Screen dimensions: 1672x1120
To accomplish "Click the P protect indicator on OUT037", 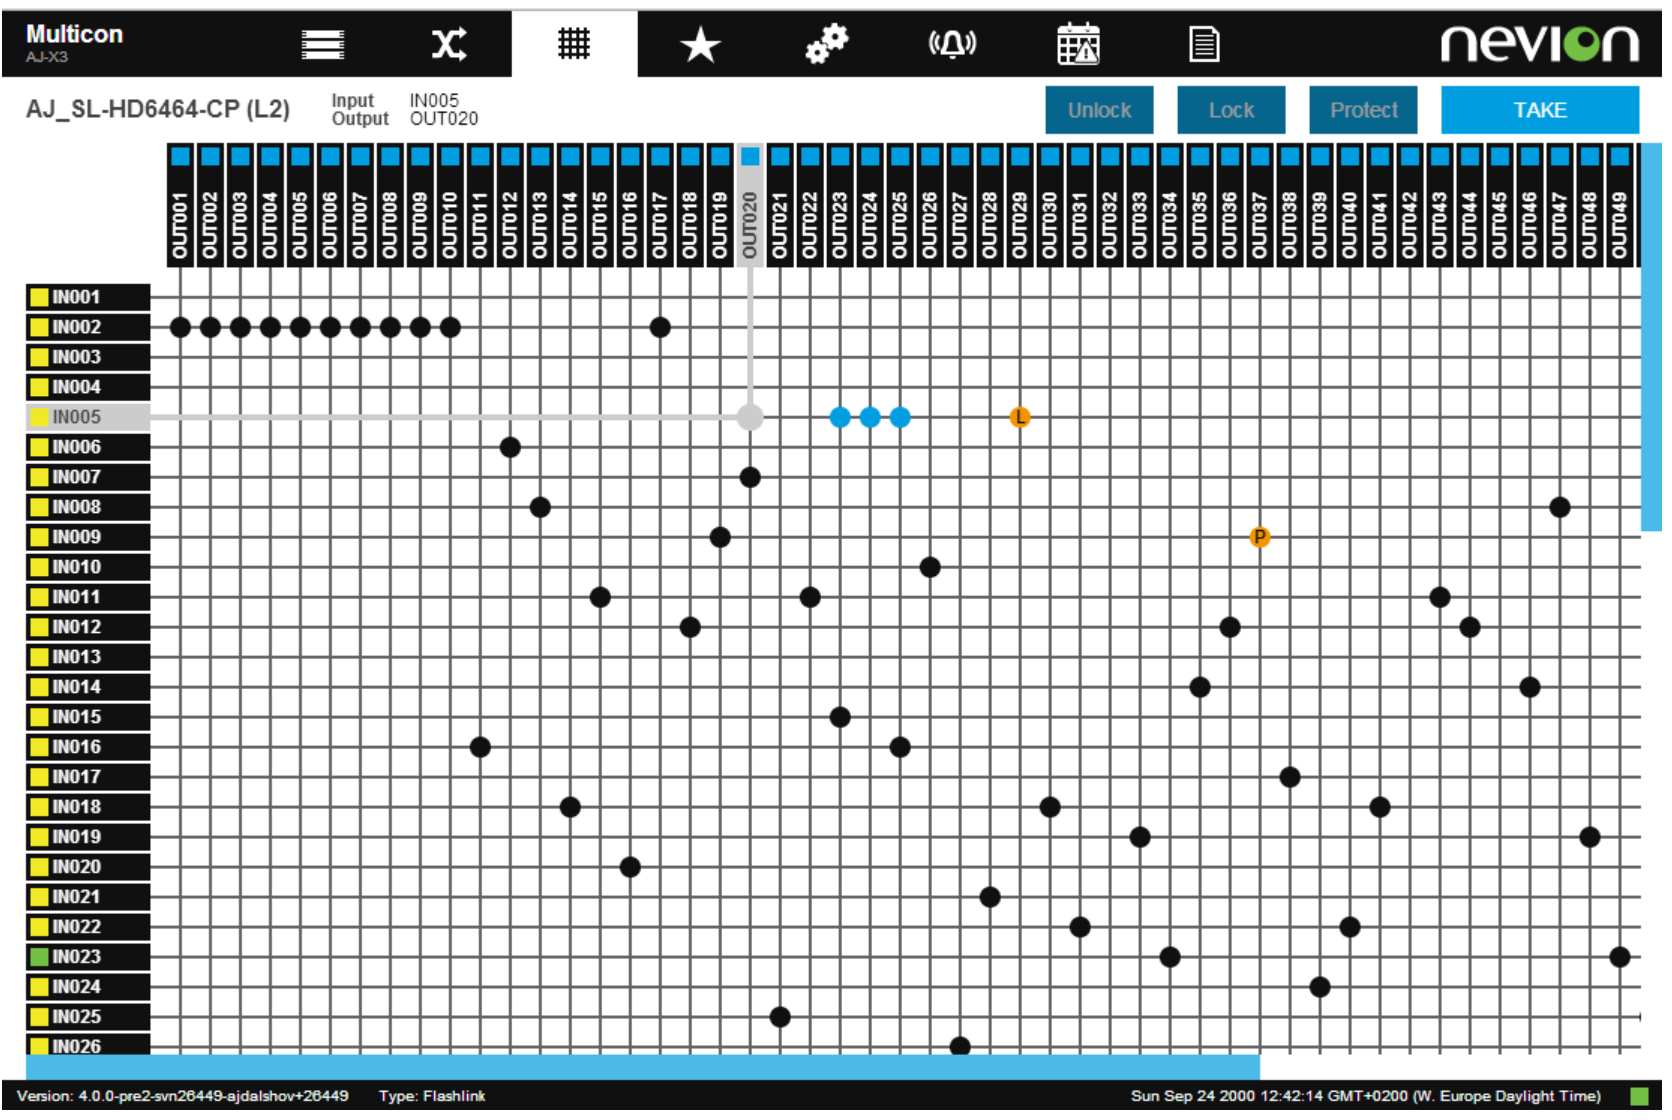I will coord(1260,537).
